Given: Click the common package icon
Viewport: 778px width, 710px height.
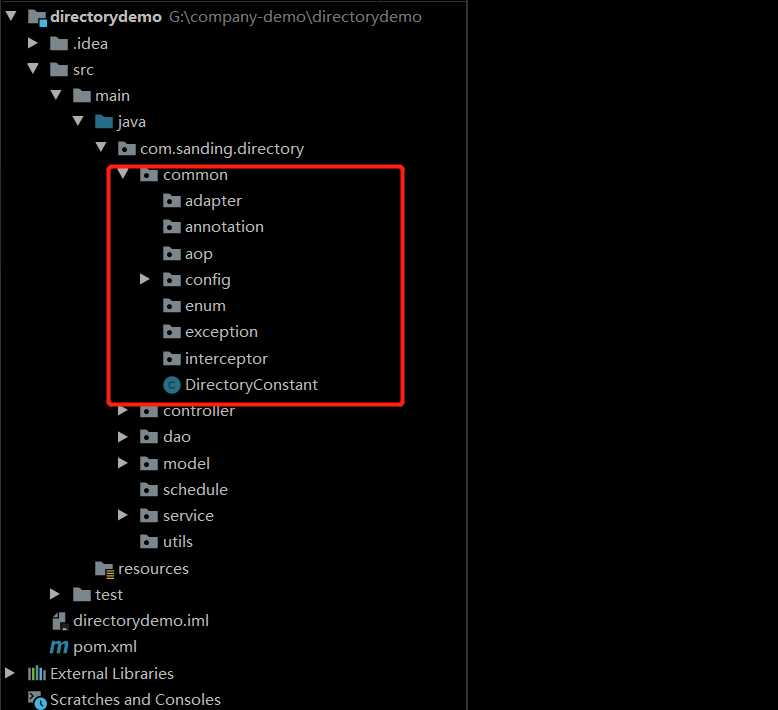Looking at the screenshot, I should click(149, 175).
